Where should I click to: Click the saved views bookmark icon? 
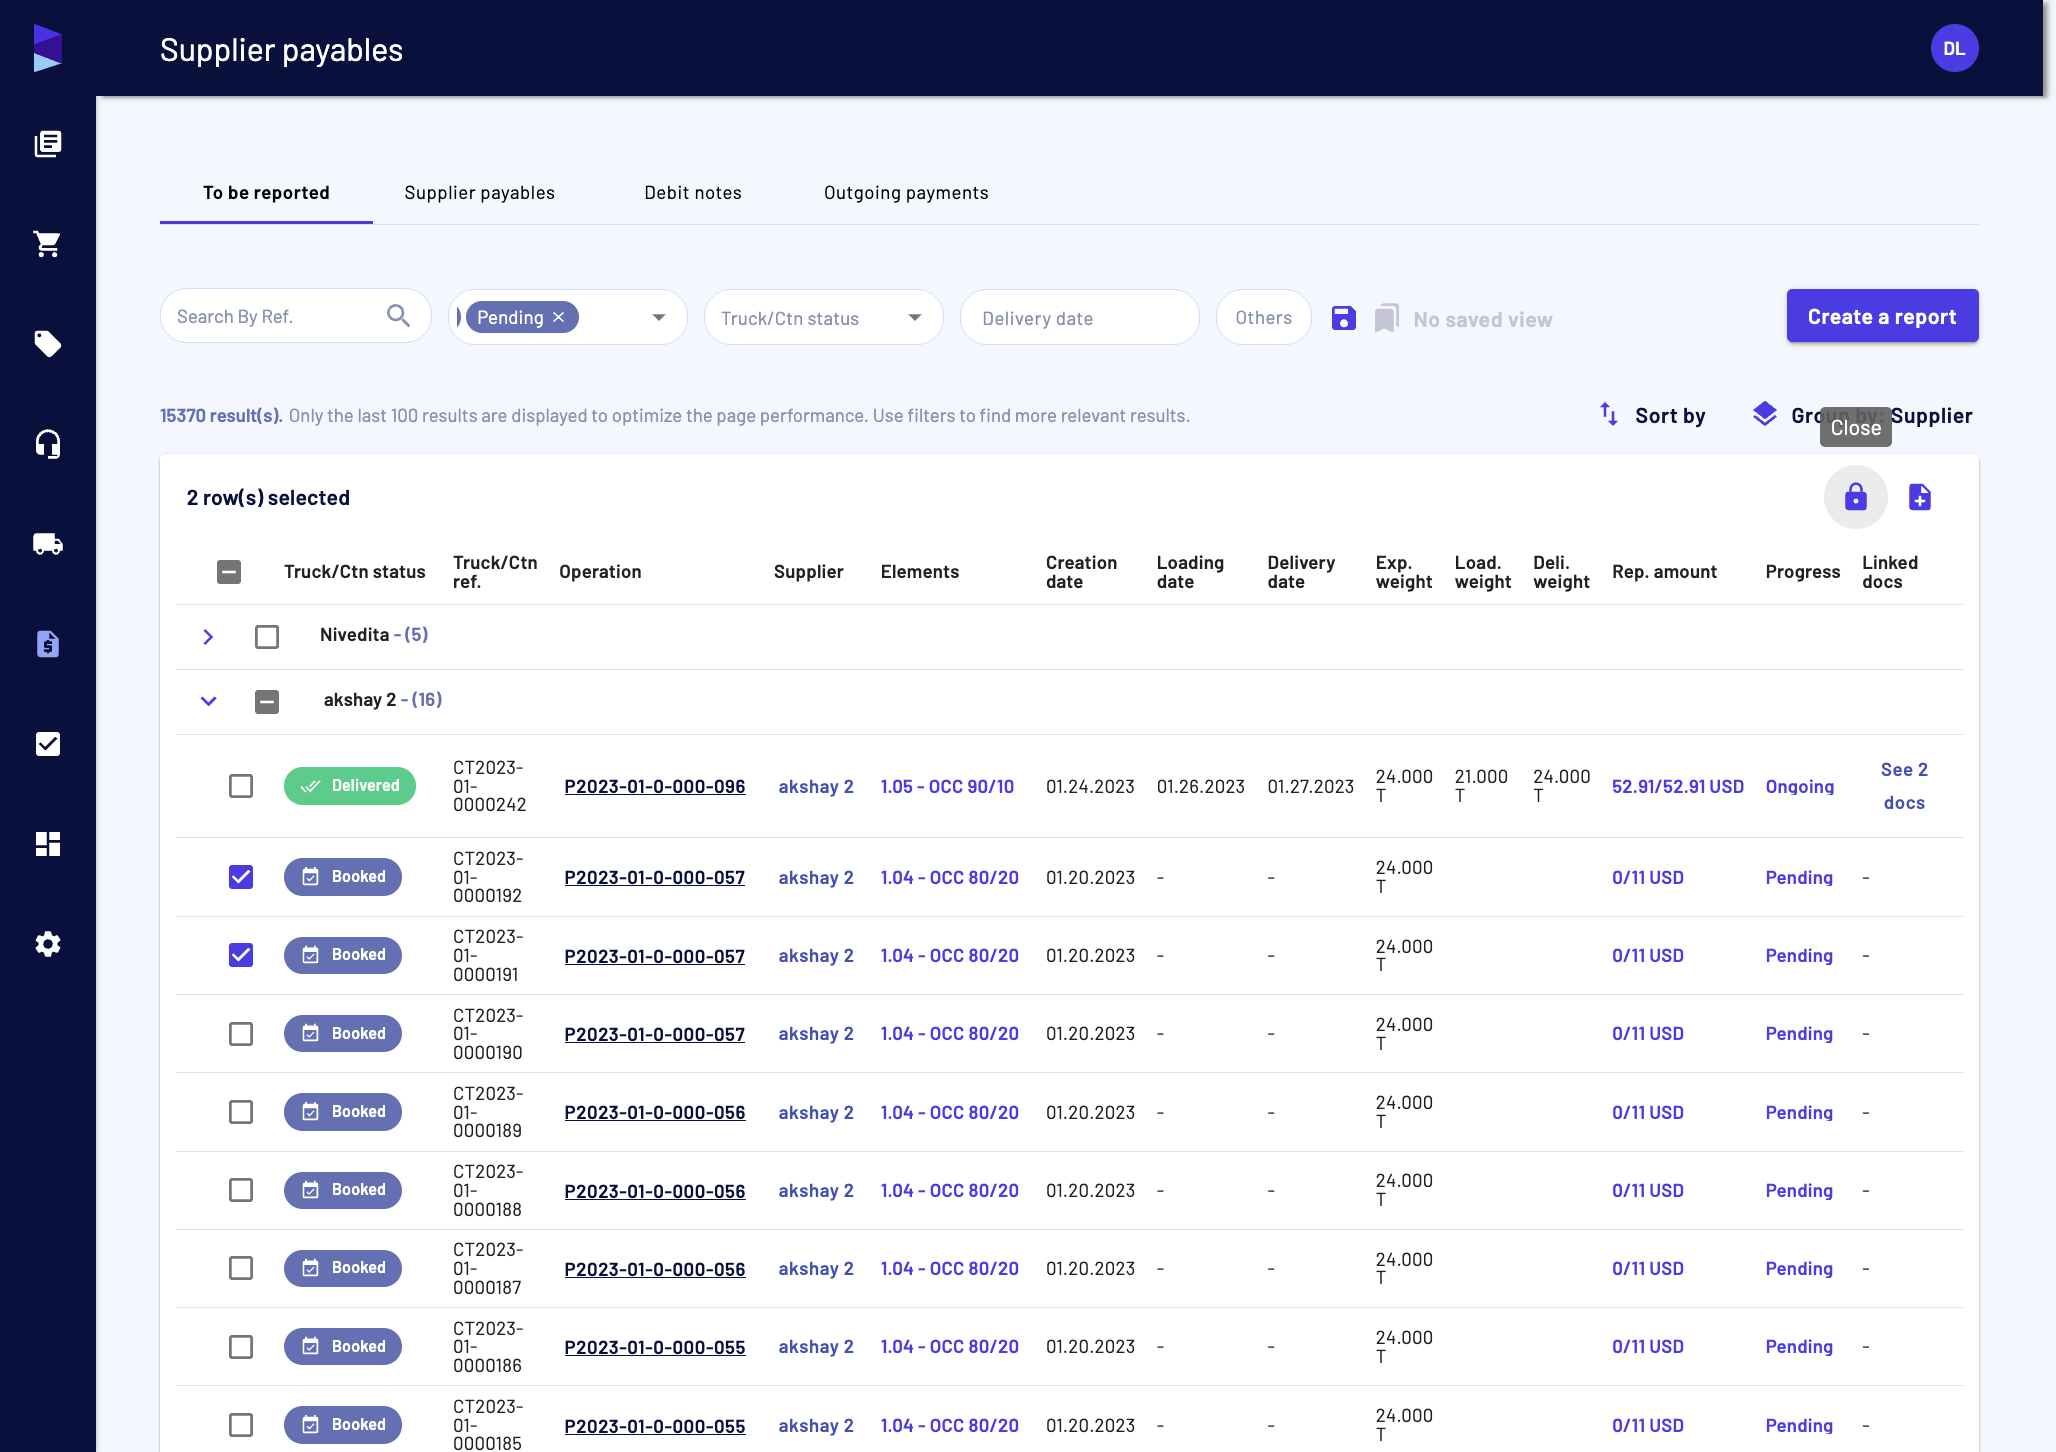click(x=1386, y=318)
